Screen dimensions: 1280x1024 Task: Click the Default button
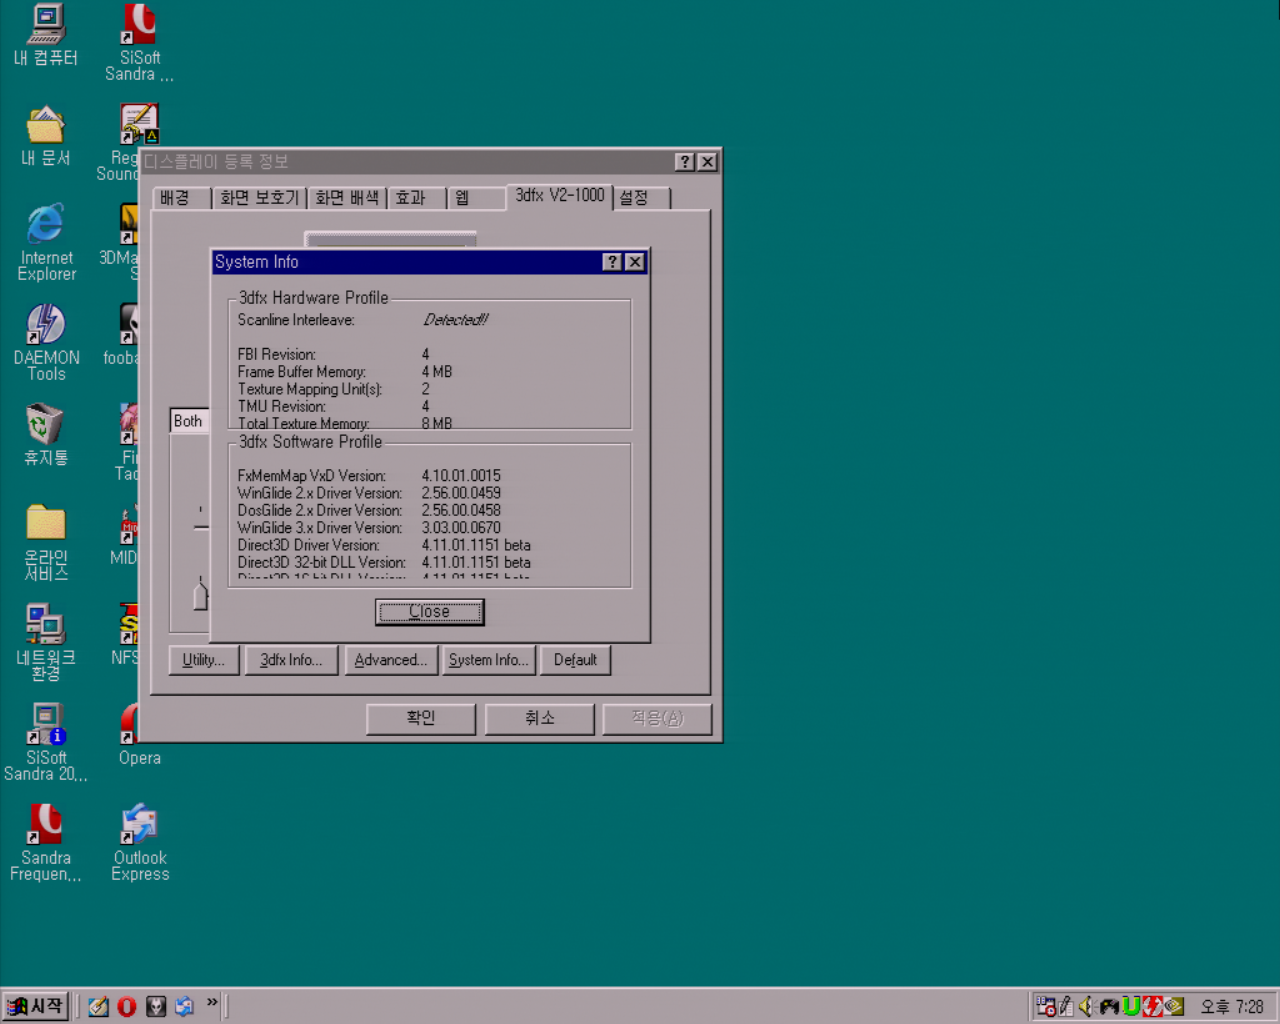[x=575, y=660]
